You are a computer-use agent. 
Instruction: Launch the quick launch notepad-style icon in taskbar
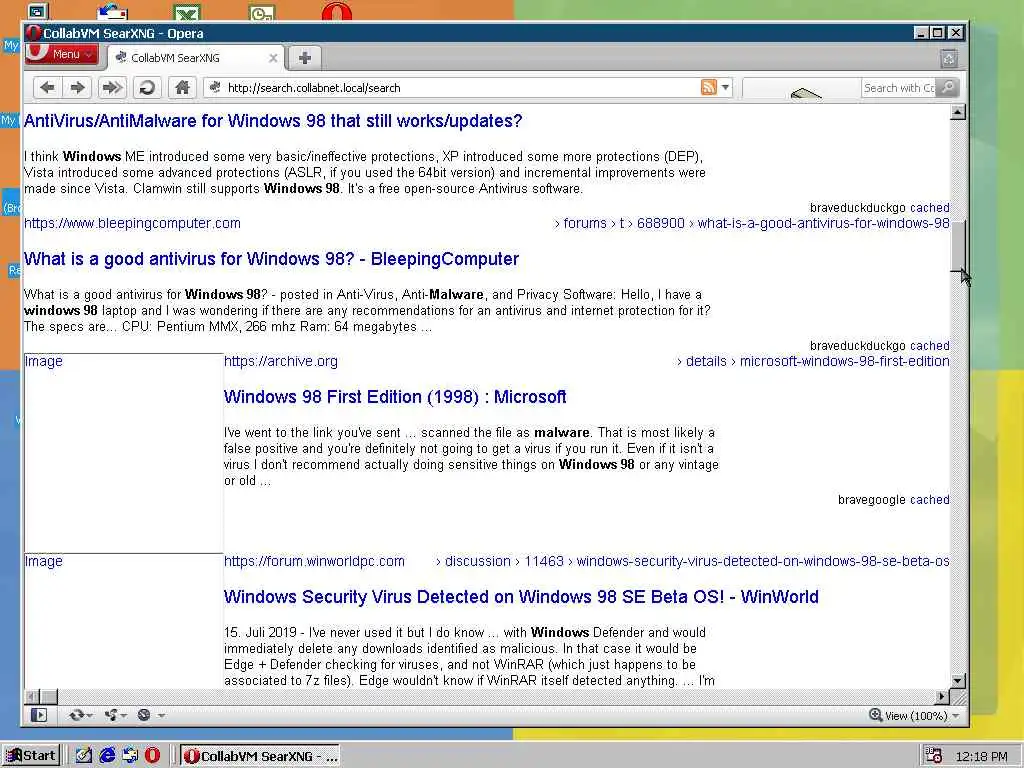[x=84, y=756]
